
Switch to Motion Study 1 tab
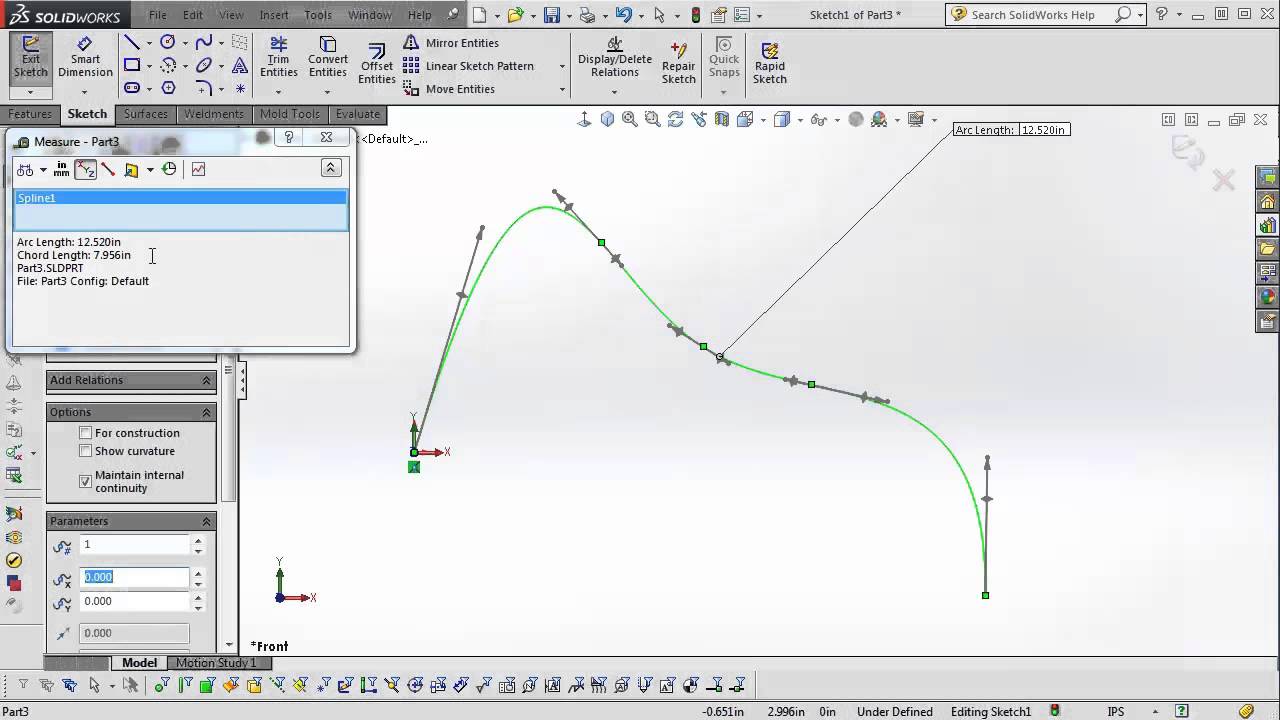pyautogui.click(x=216, y=663)
